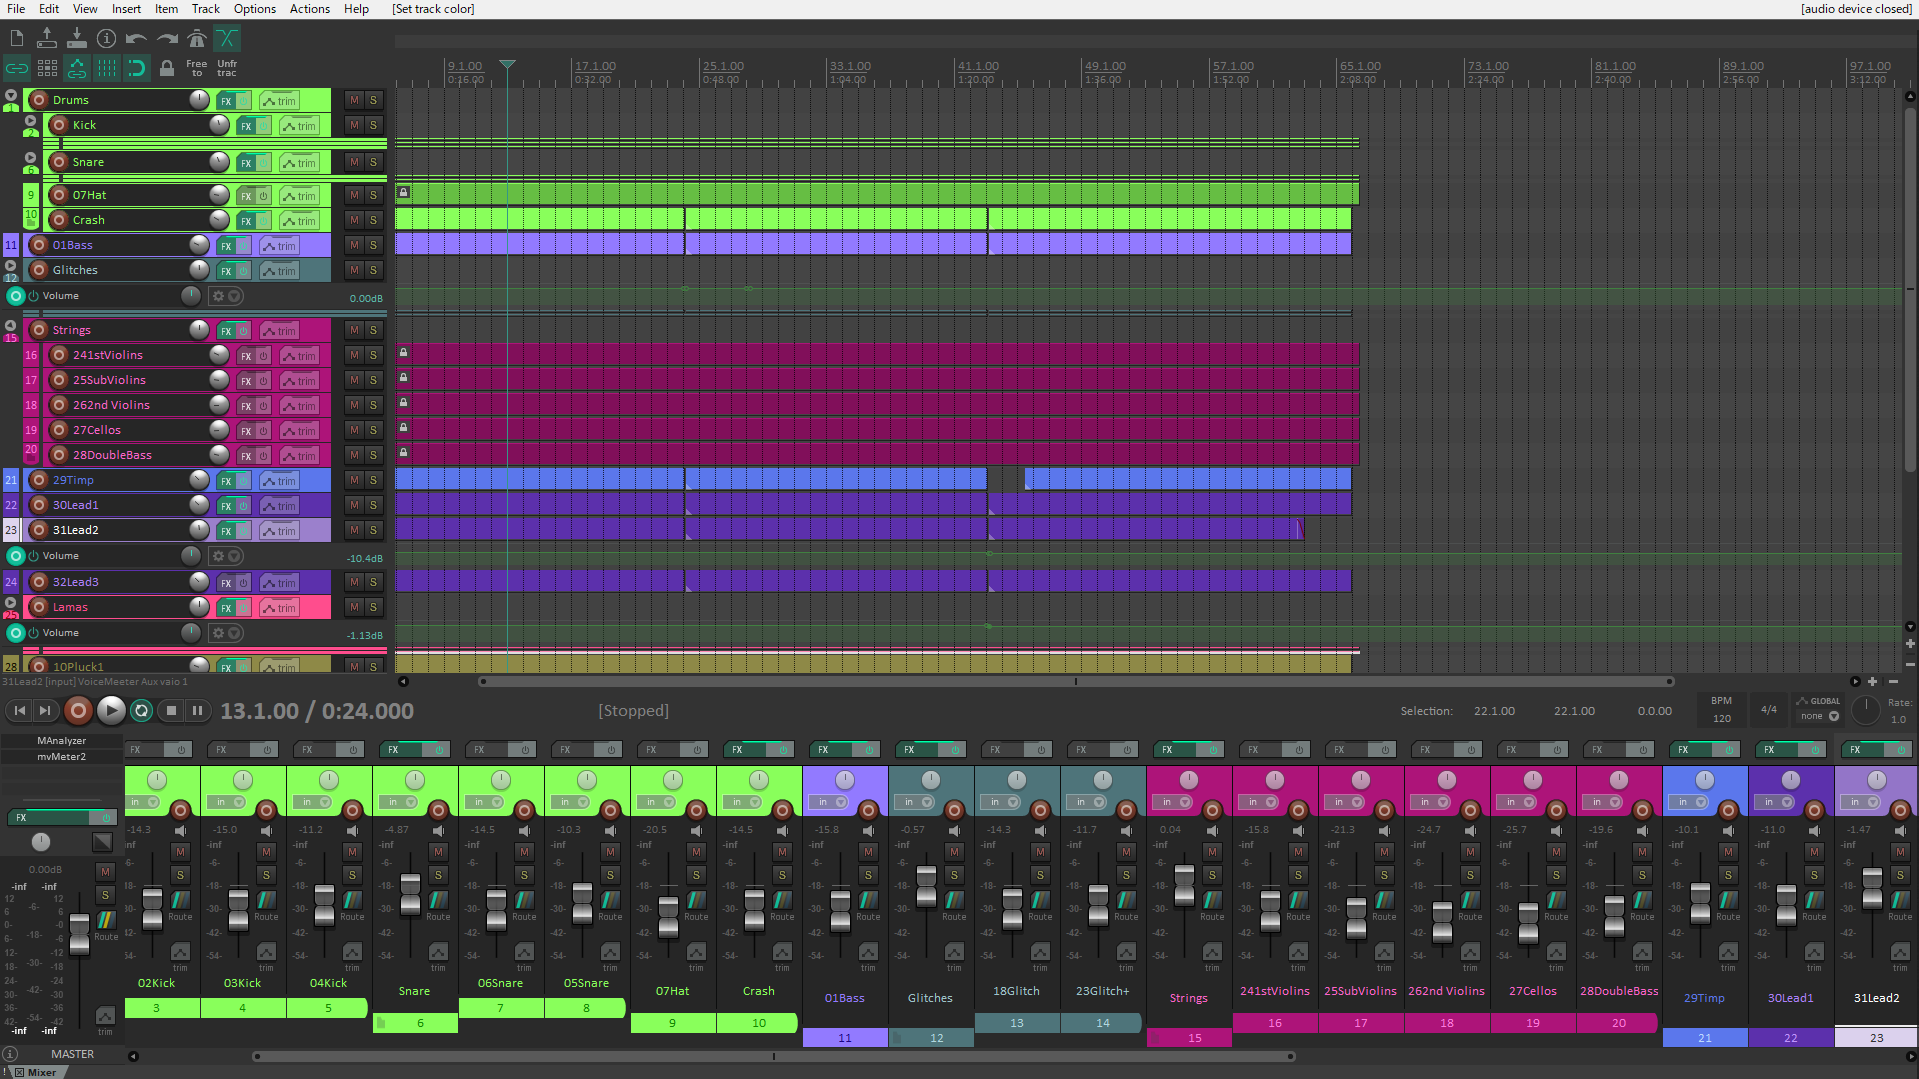Go to end of project
This screenshot has height=1079, width=1919.
point(45,711)
